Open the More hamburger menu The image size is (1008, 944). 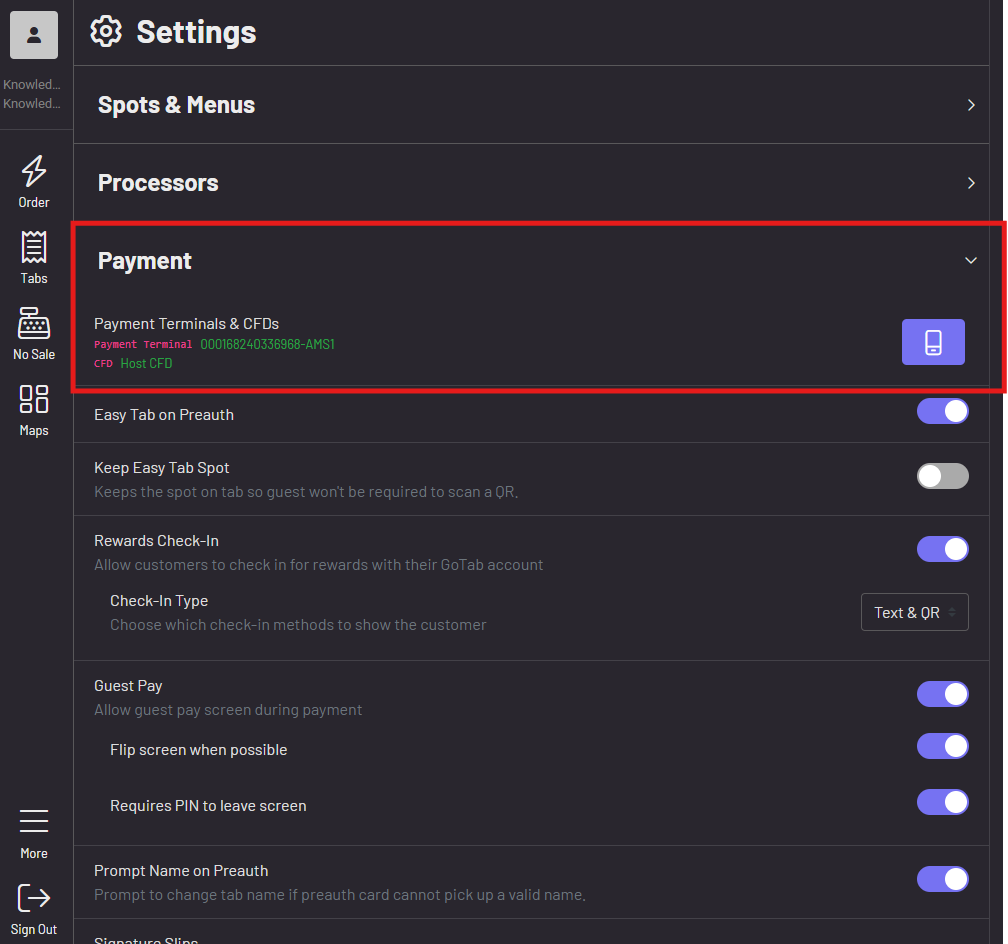[34, 823]
